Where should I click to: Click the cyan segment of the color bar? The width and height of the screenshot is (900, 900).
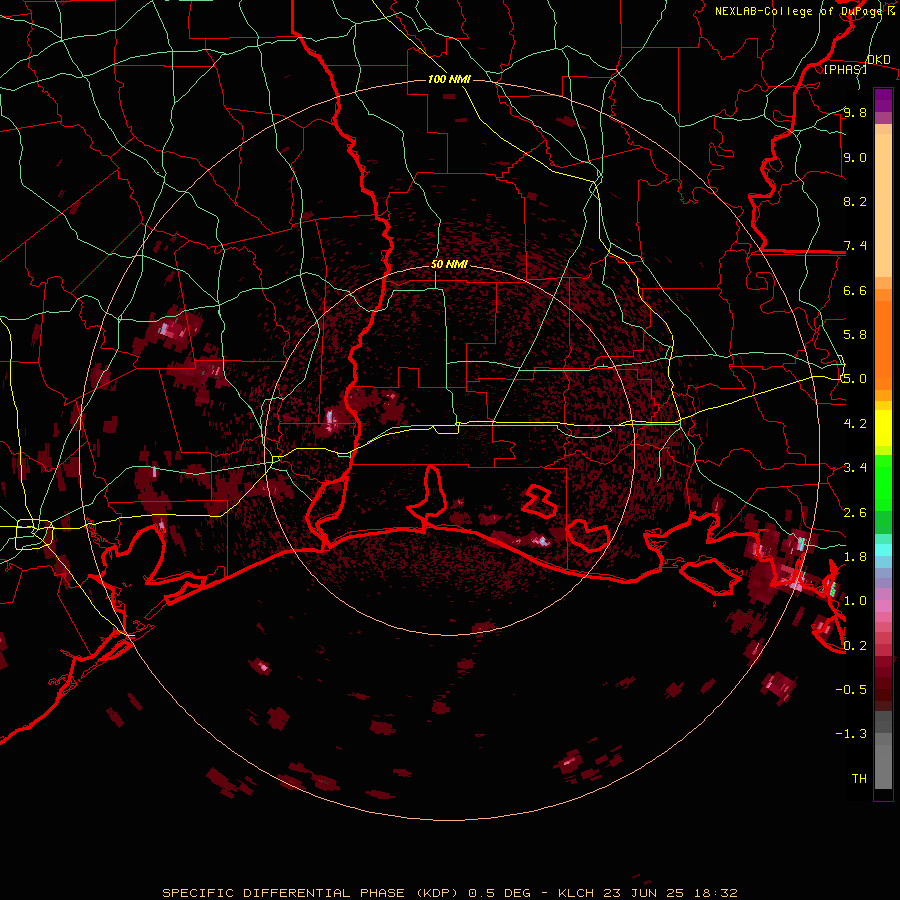pyautogui.click(x=883, y=550)
